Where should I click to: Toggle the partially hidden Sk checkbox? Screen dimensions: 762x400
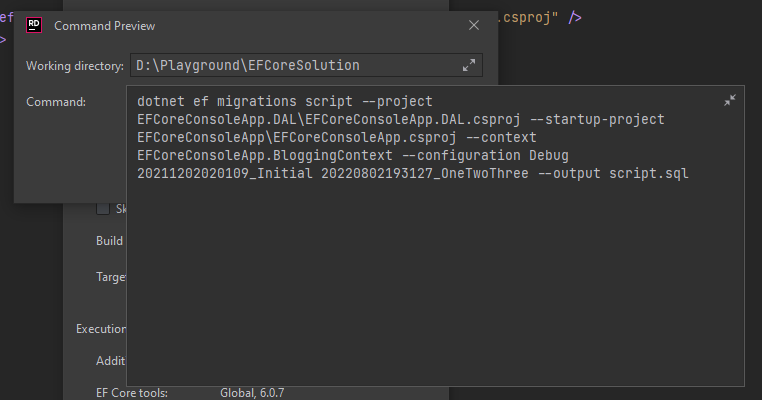[x=103, y=208]
